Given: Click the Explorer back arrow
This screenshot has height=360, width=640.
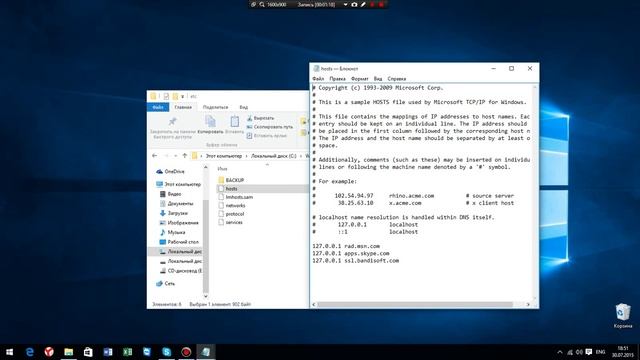Looking at the screenshot, I should pos(155,156).
